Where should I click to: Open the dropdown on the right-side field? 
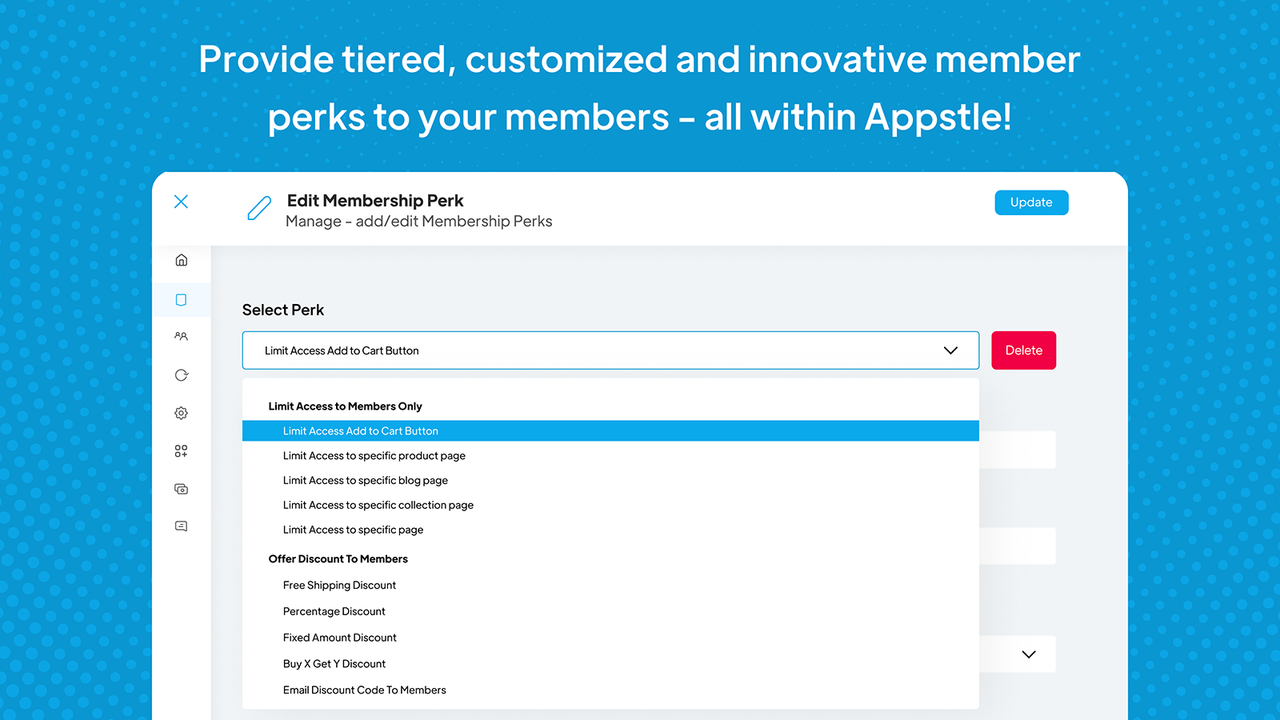point(1028,654)
